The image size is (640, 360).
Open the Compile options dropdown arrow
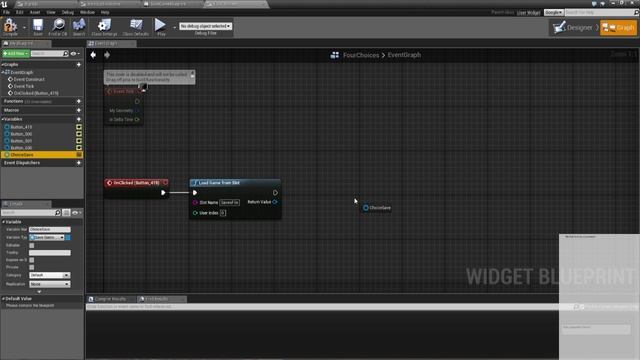pyautogui.click(x=24, y=27)
